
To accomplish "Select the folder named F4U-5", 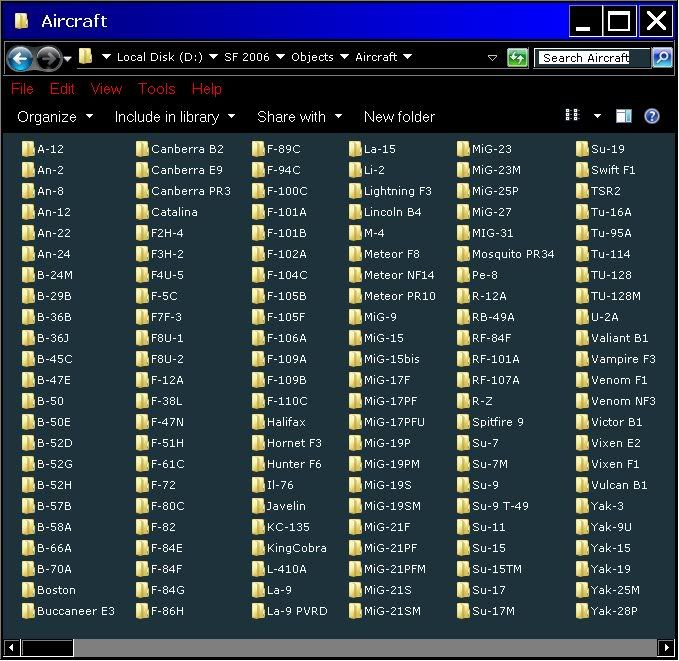I will [x=160, y=275].
